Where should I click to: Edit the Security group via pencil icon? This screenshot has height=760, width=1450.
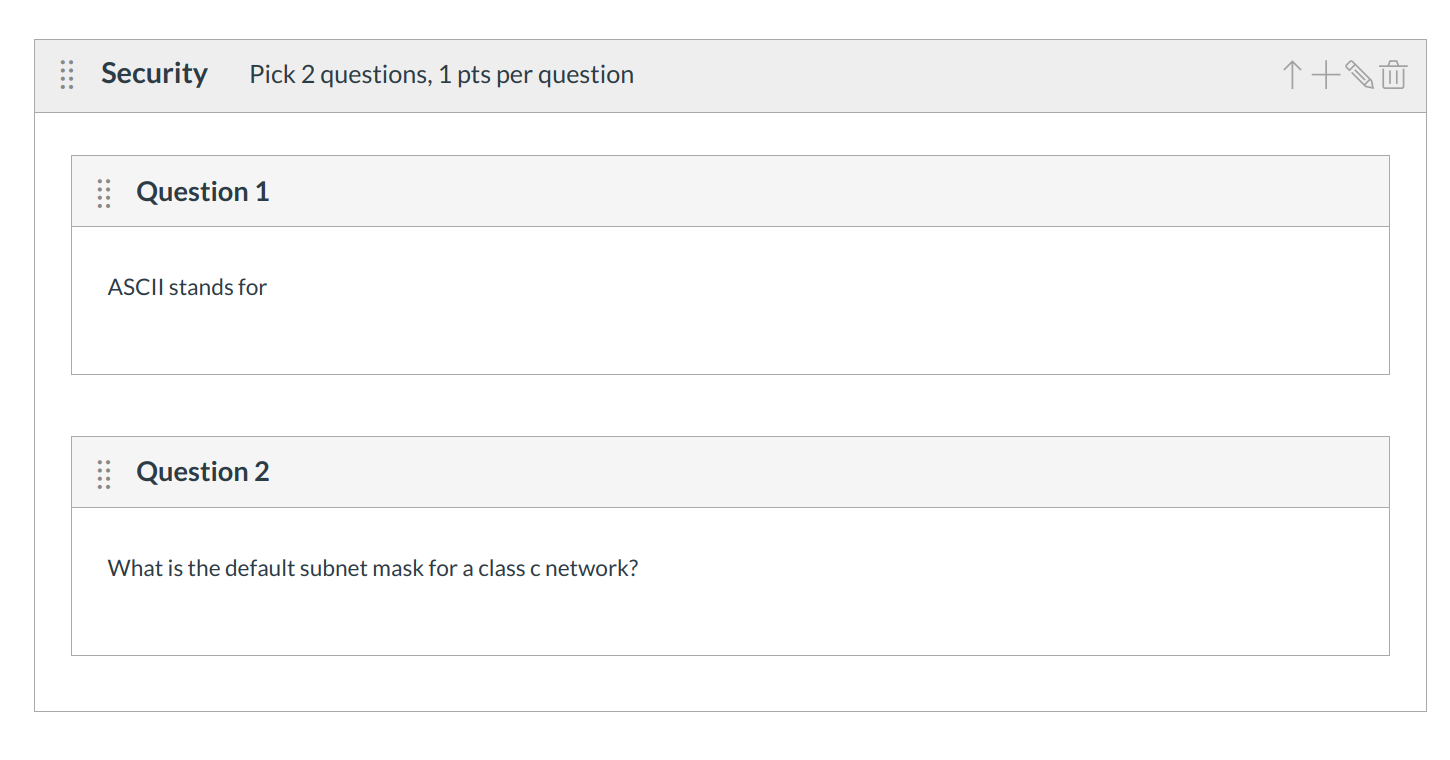click(1359, 74)
